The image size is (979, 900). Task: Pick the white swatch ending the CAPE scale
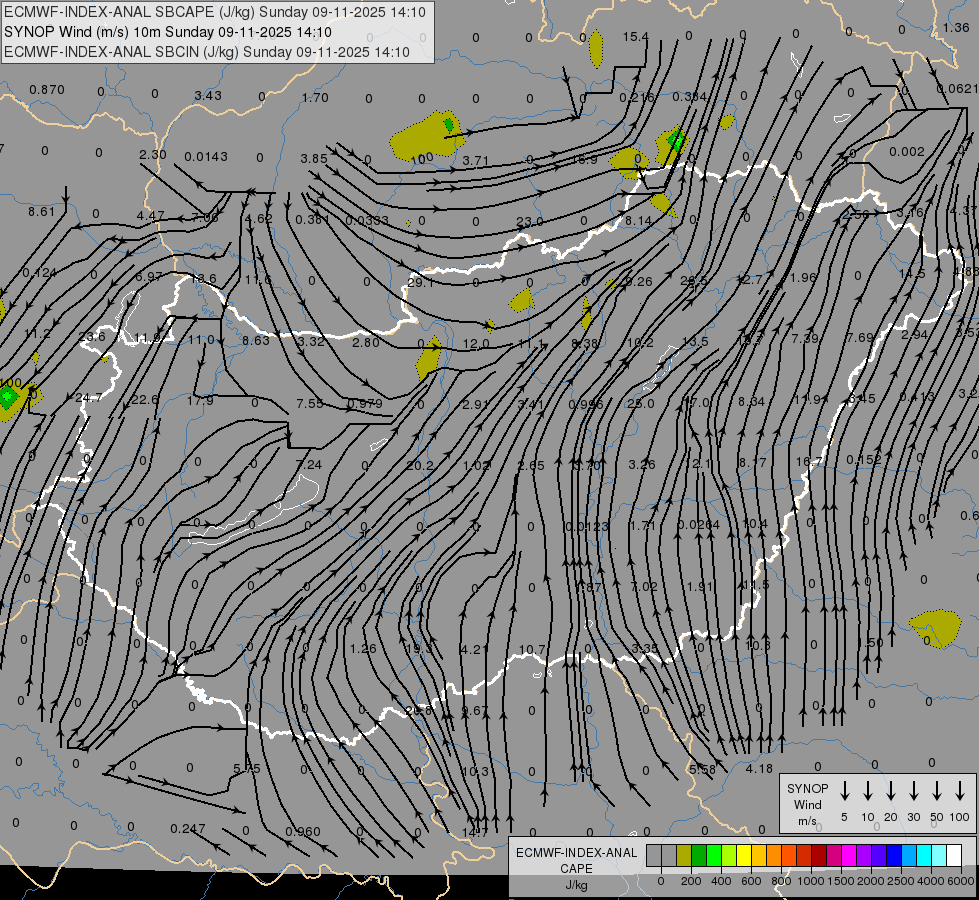[954, 856]
